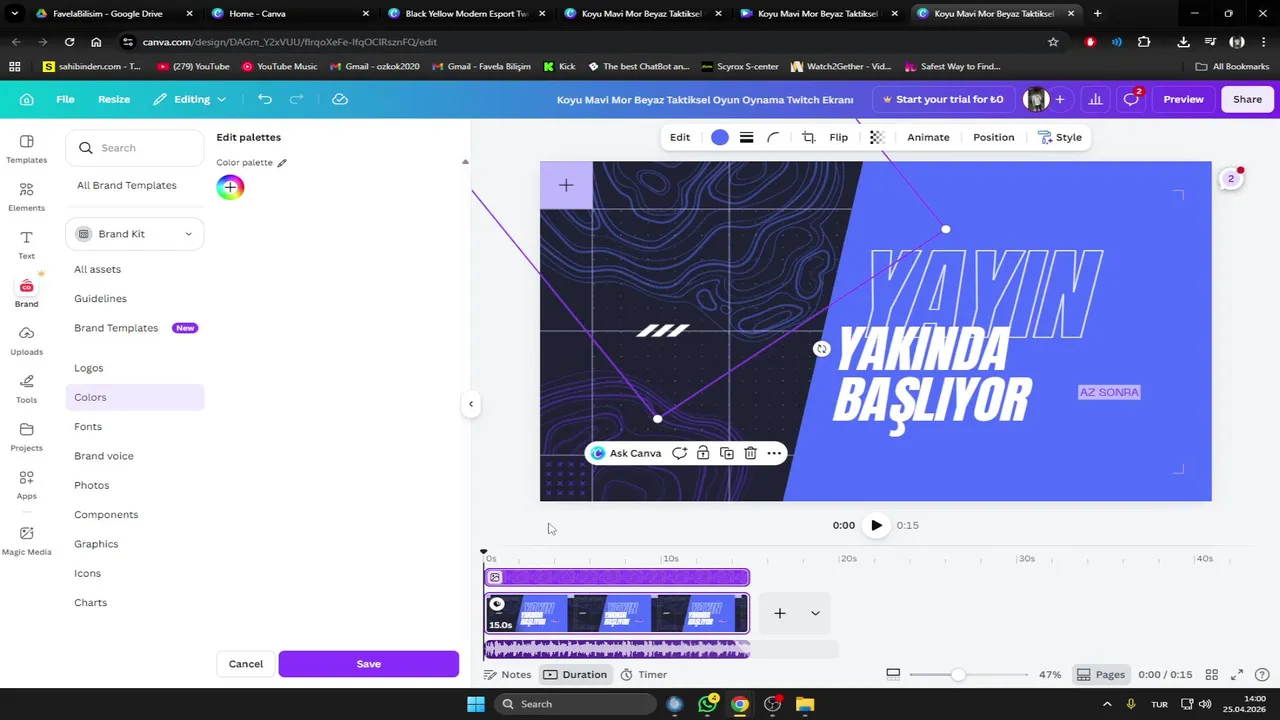Toggle Timer in bottom bar

point(644,675)
